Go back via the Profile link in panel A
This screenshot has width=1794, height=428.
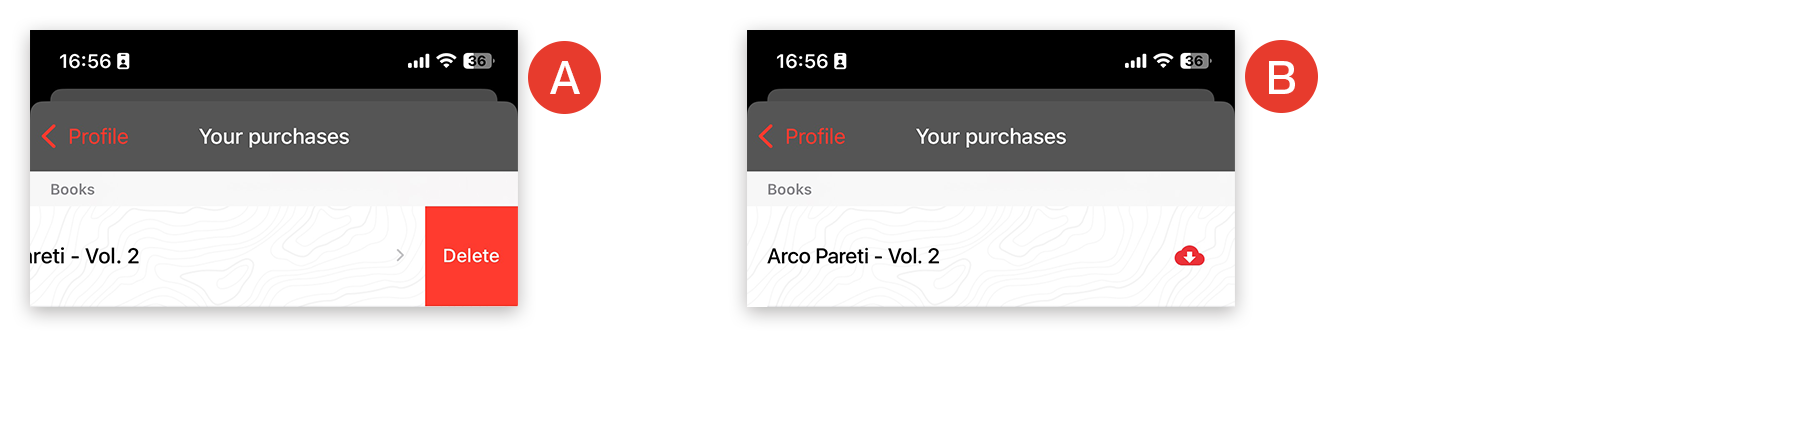(98, 136)
